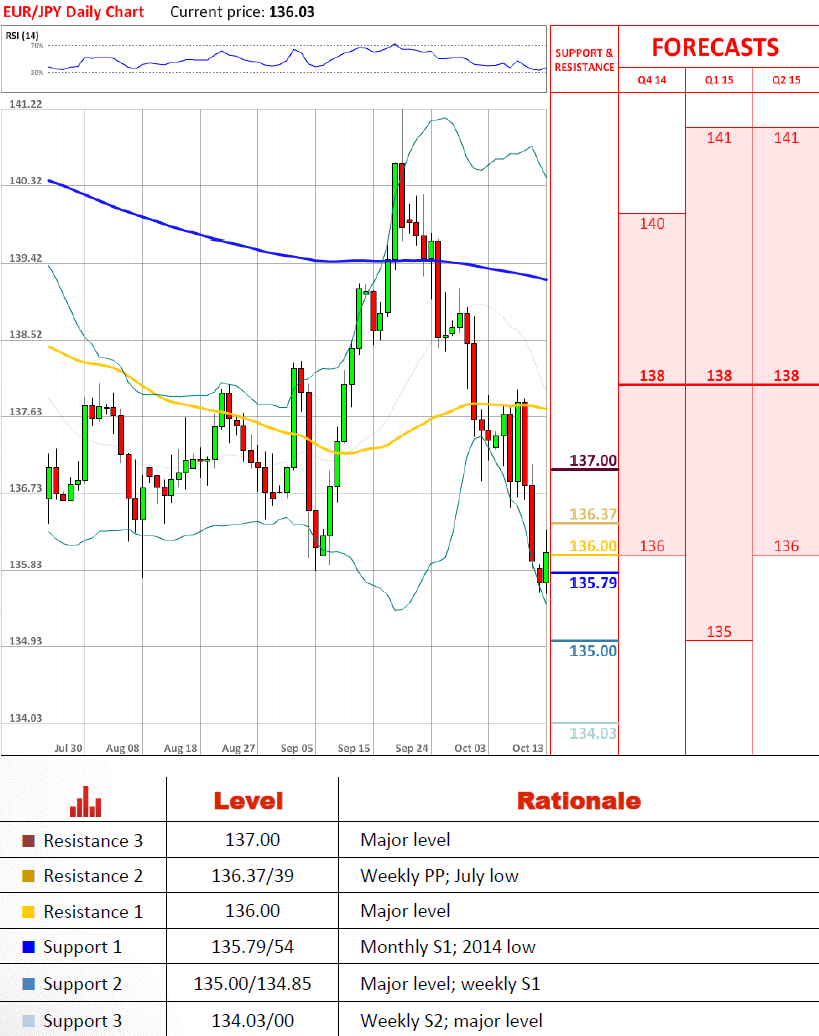The width and height of the screenshot is (819, 1036).
Task: Select the Resistance 1 row label
Action: click(x=93, y=912)
